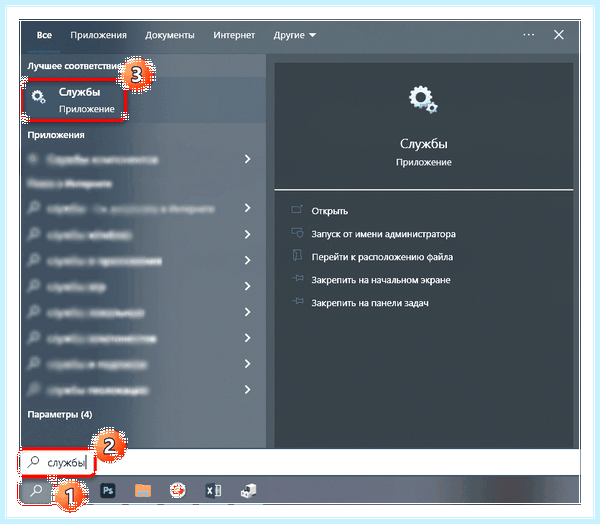Click the Параметры (4) section header
Image resolution: width=600 pixels, height=524 pixels.
(60, 415)
